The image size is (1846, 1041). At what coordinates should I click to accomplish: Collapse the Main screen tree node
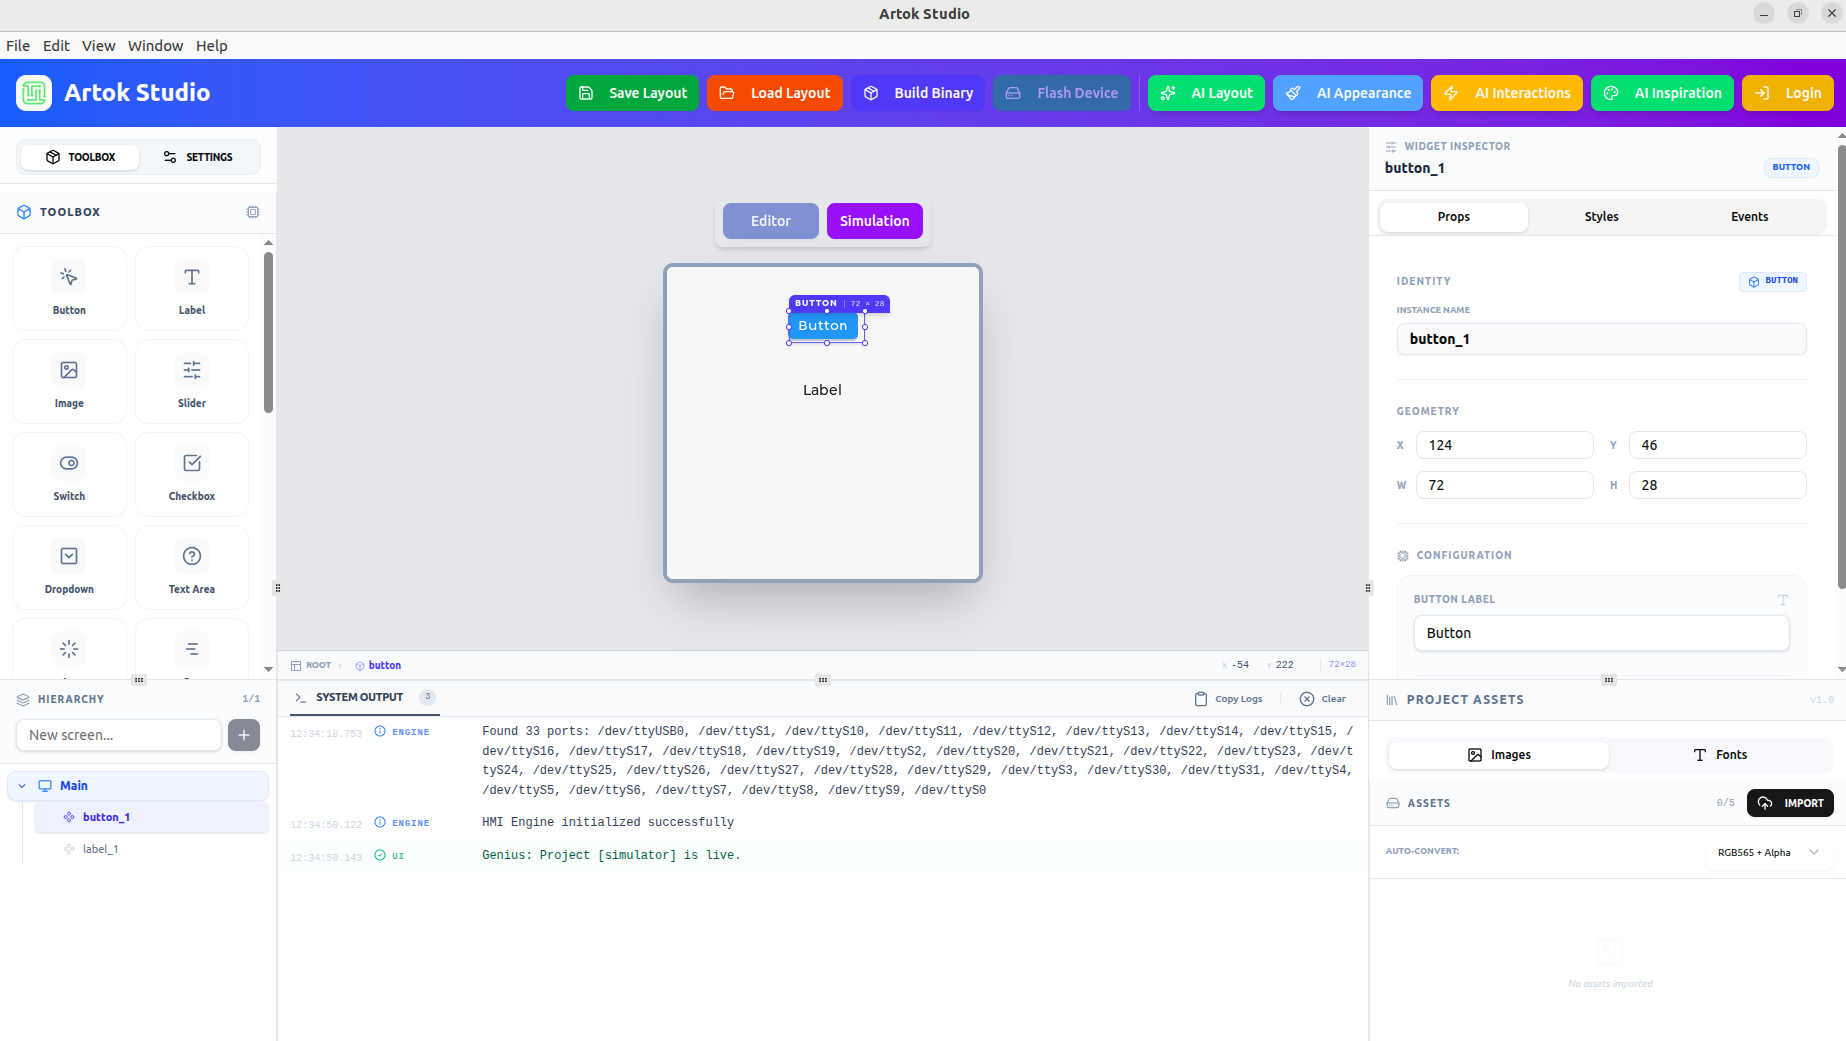[x=22, y=786]
